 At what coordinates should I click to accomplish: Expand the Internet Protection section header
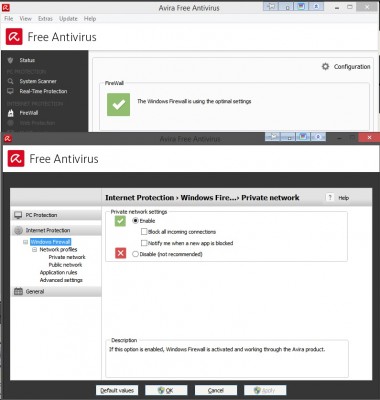pos(56,230)
